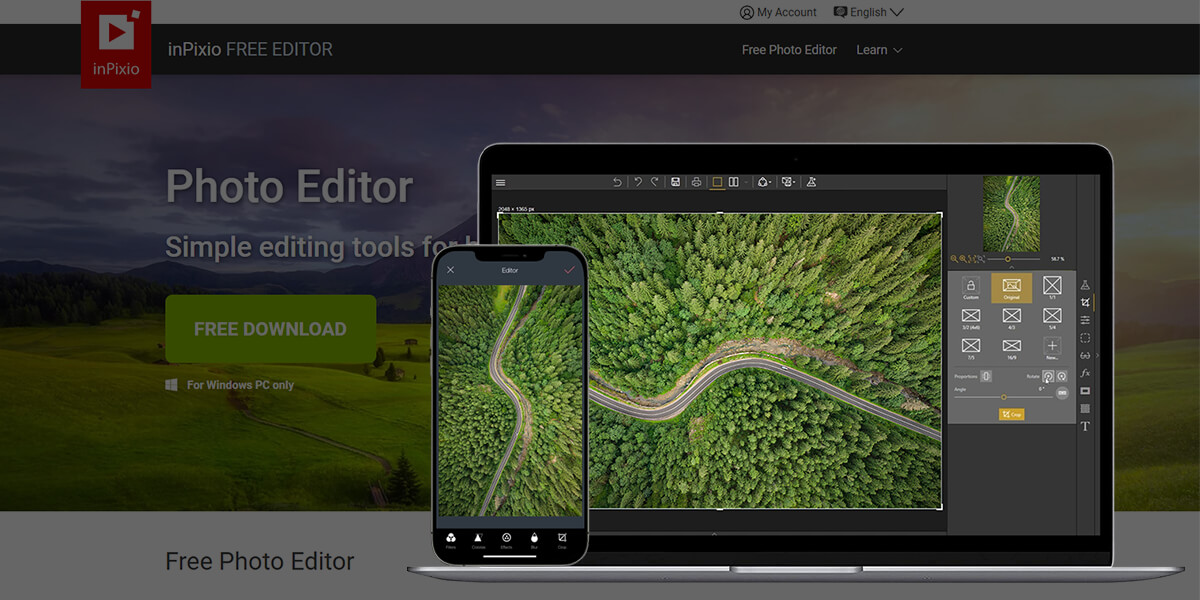The height and width of the screenshot is (600, 1200).
Task: Open the English language dropdown
Action: 866,12
